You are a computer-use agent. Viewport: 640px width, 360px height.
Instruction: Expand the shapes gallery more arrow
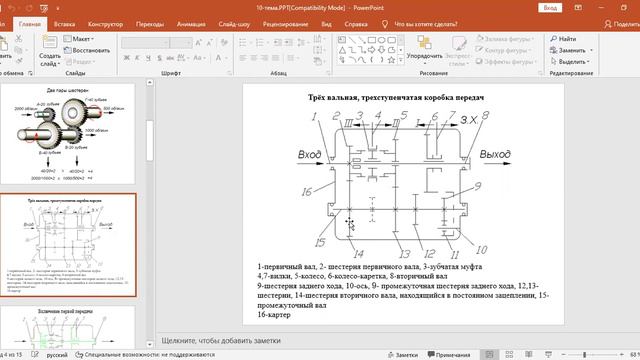(x=401, y=60)
